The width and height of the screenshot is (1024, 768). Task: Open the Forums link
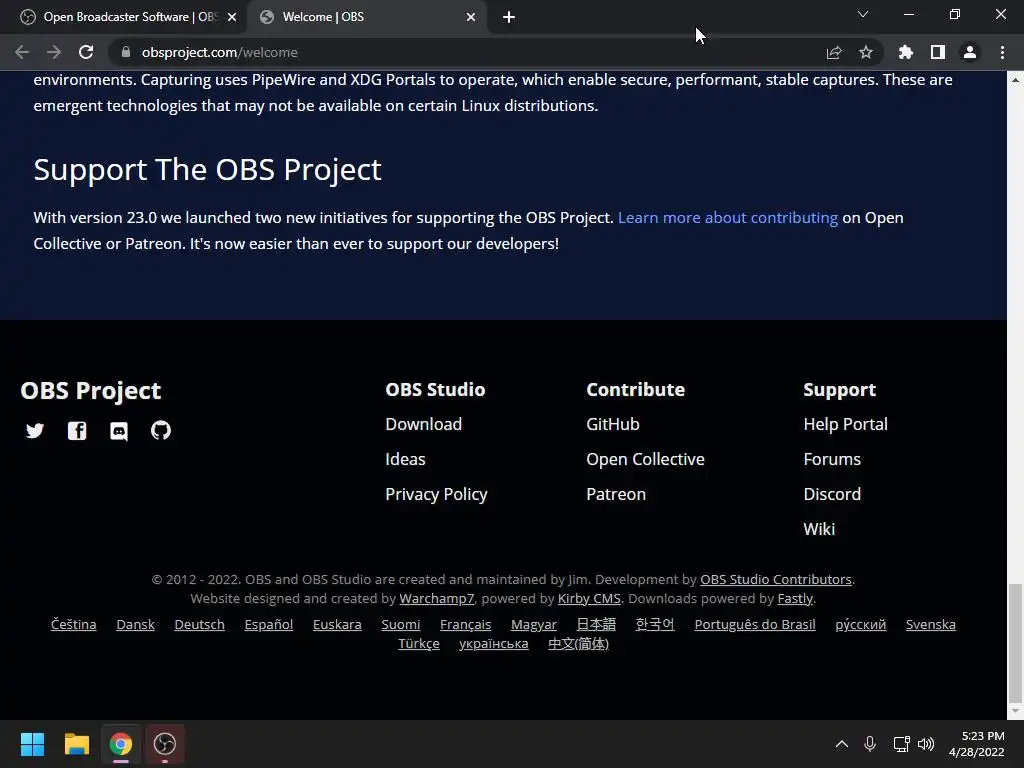[832, 459]
